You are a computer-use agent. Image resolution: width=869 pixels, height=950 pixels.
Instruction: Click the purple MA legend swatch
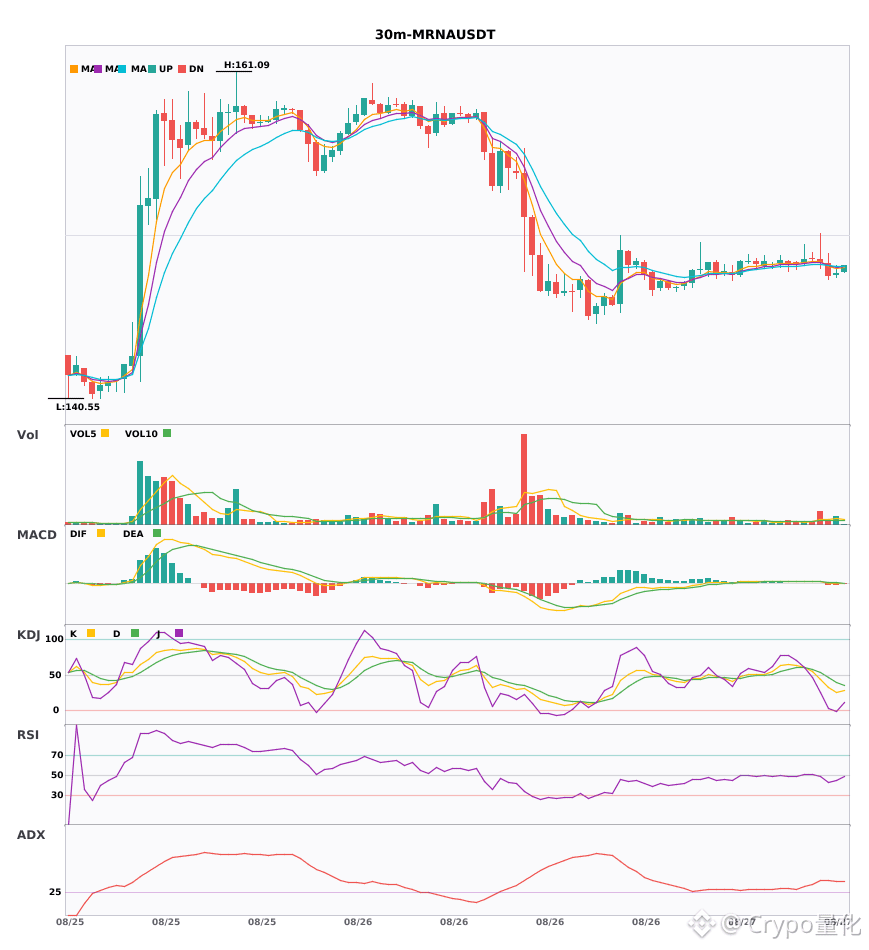click(98, 69)
